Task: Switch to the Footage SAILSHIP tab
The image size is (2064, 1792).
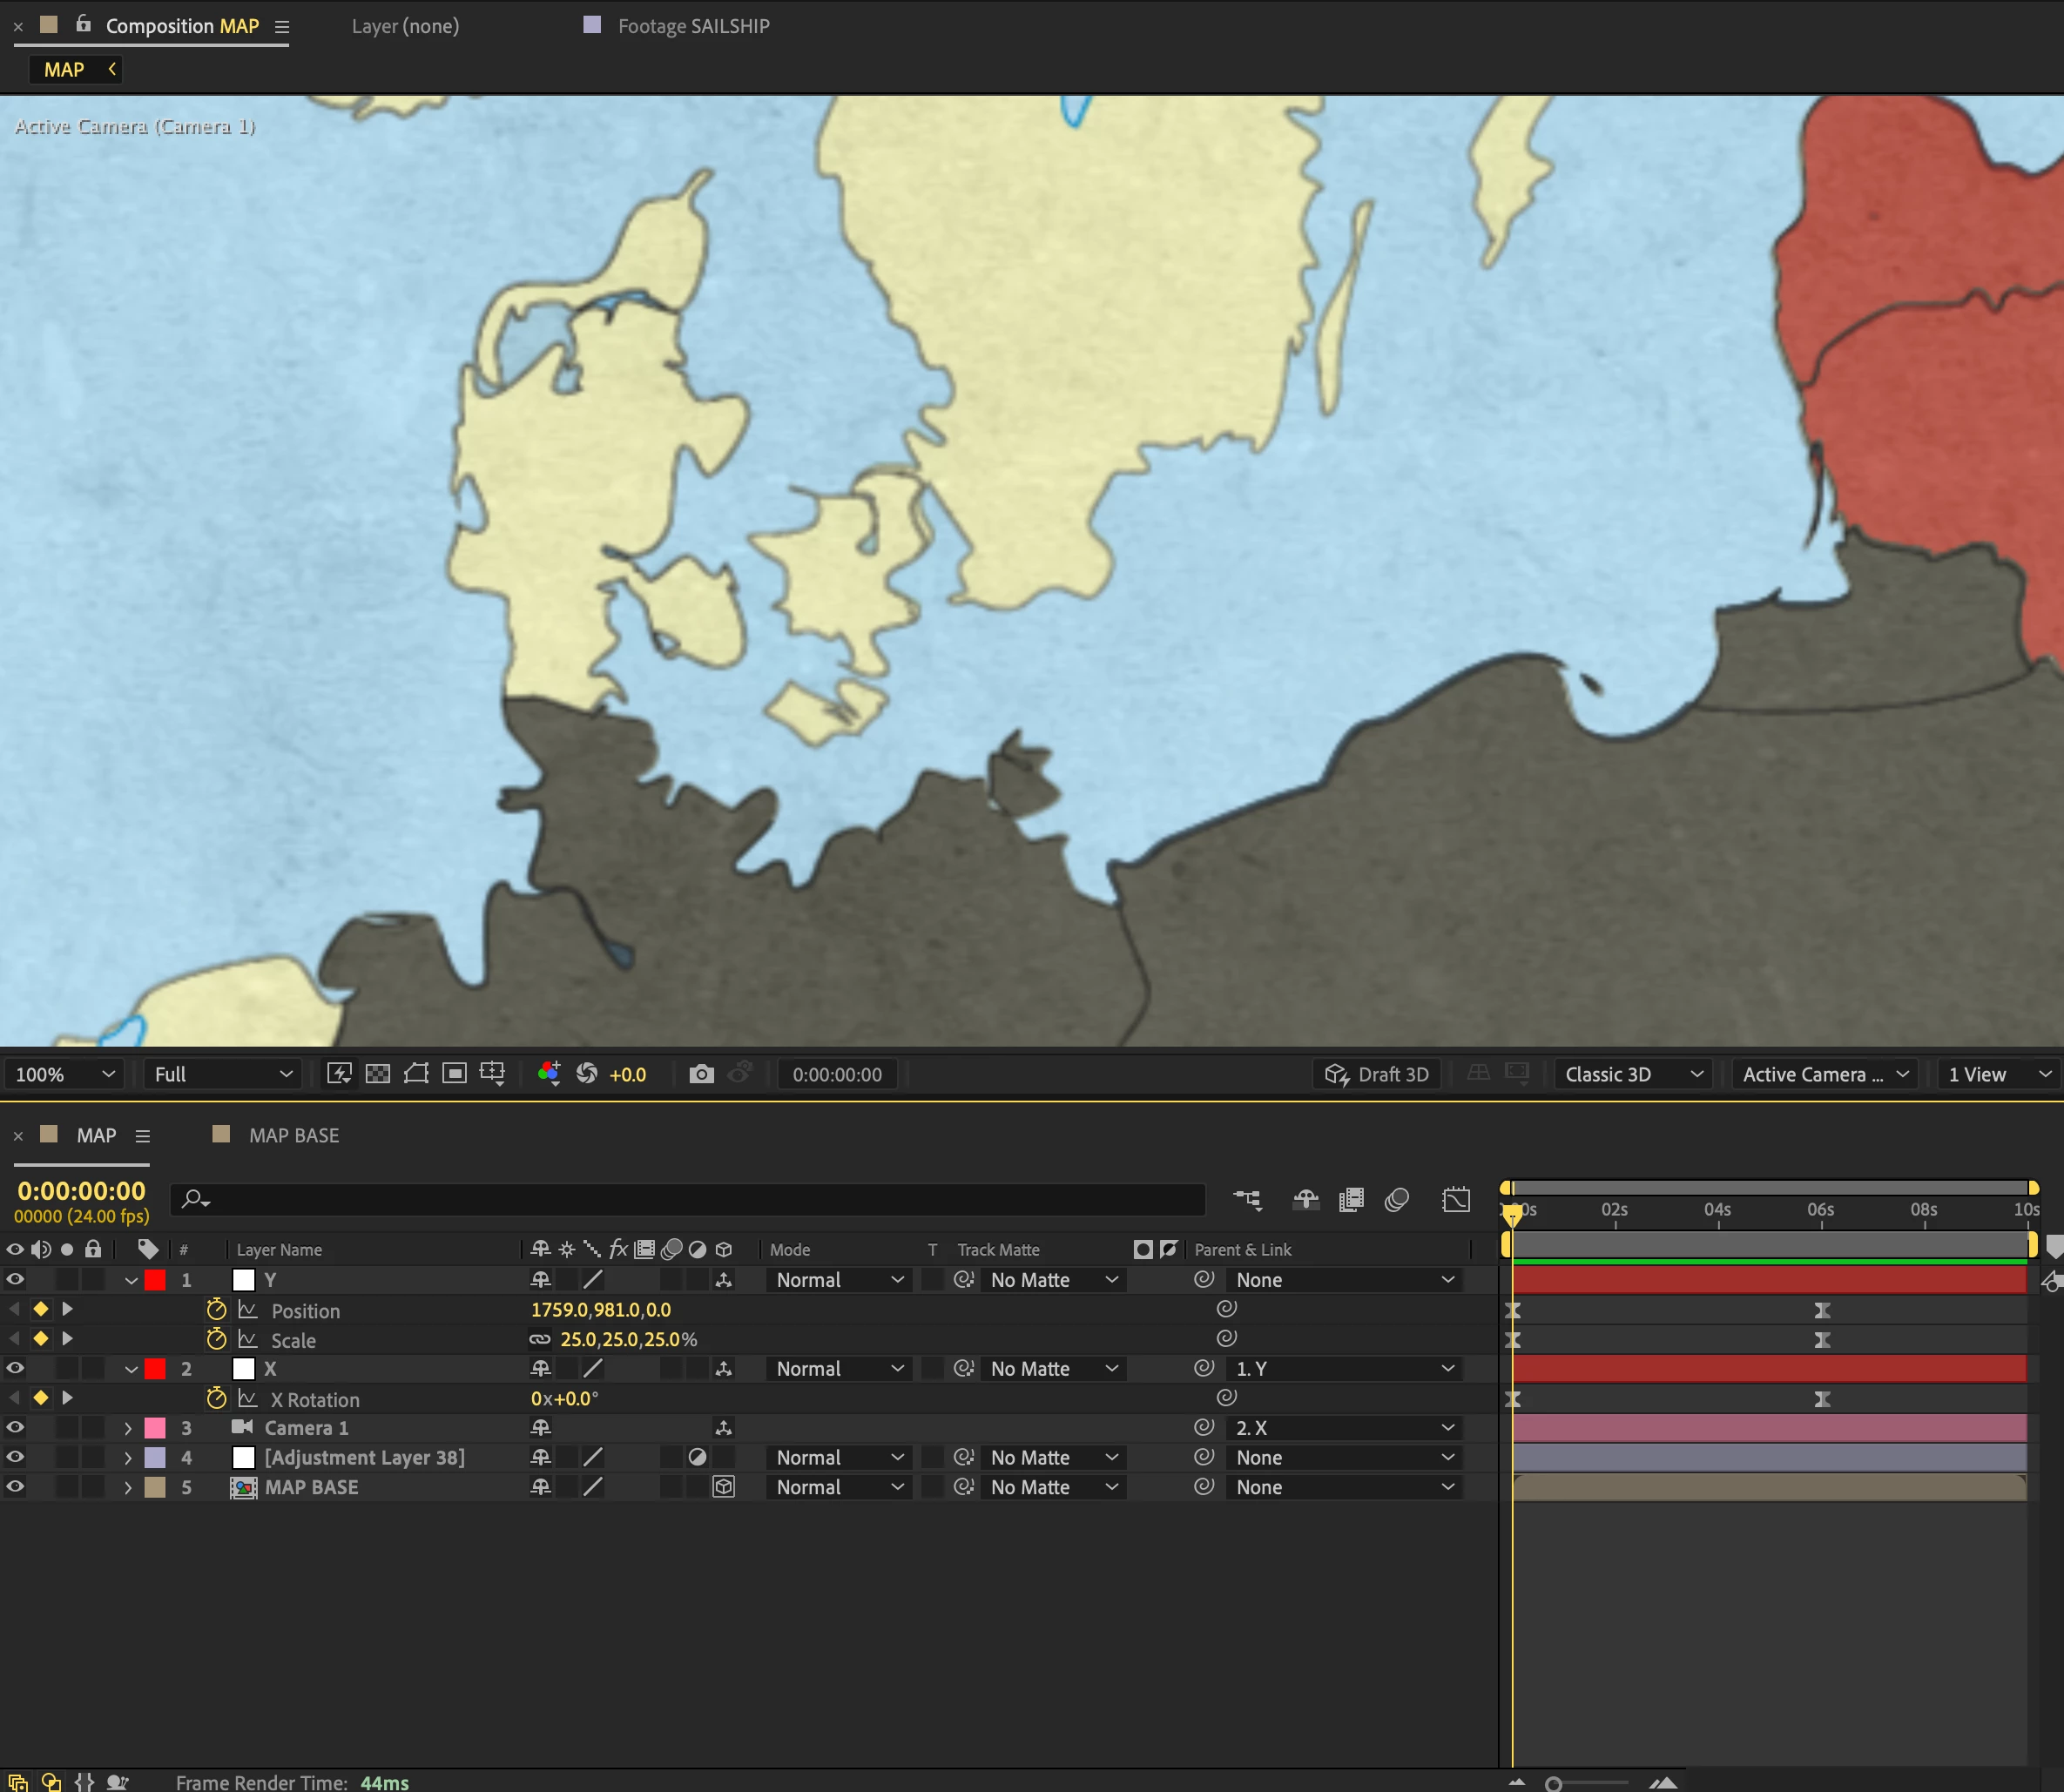Action: (x=693, y=26)
